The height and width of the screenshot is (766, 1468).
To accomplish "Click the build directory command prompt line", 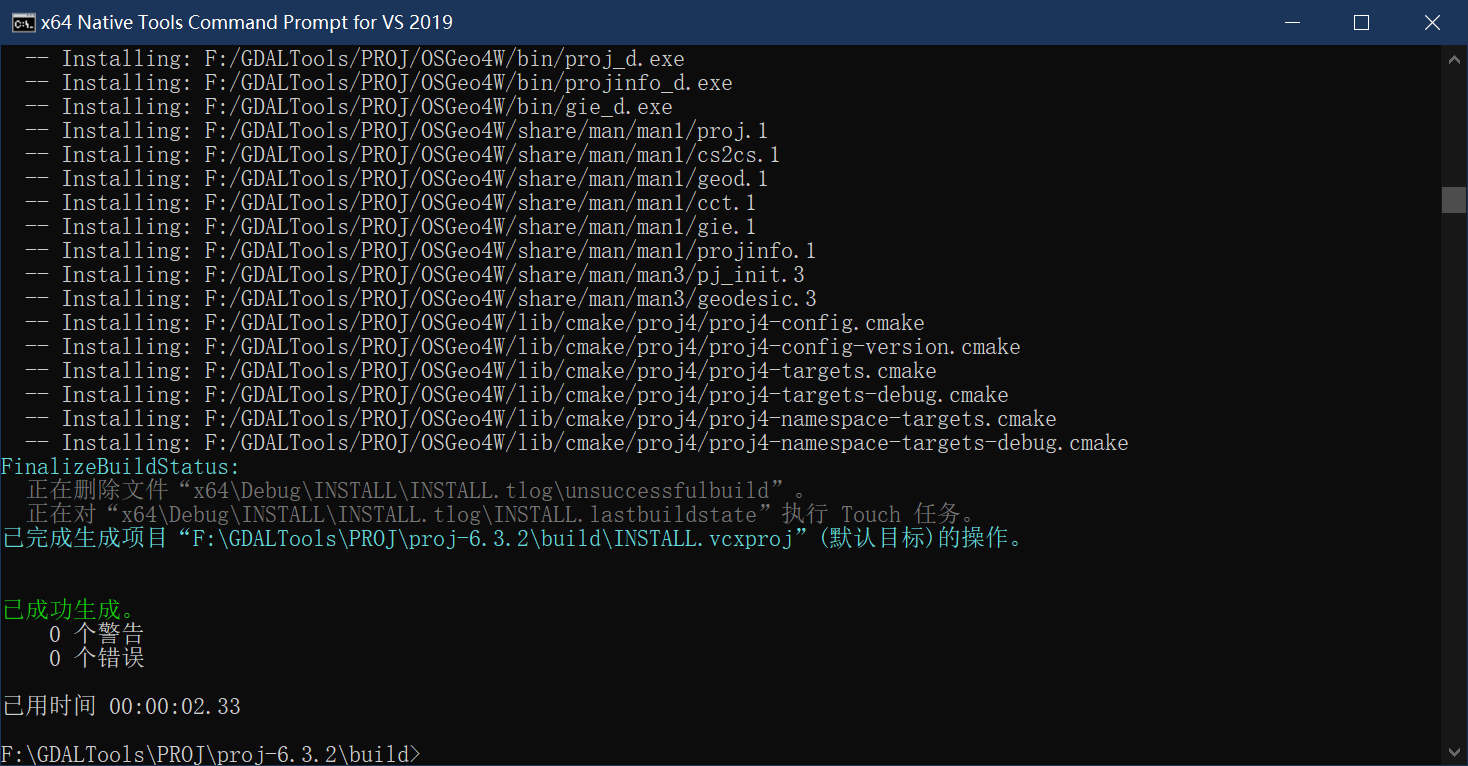I will (211, 754).
